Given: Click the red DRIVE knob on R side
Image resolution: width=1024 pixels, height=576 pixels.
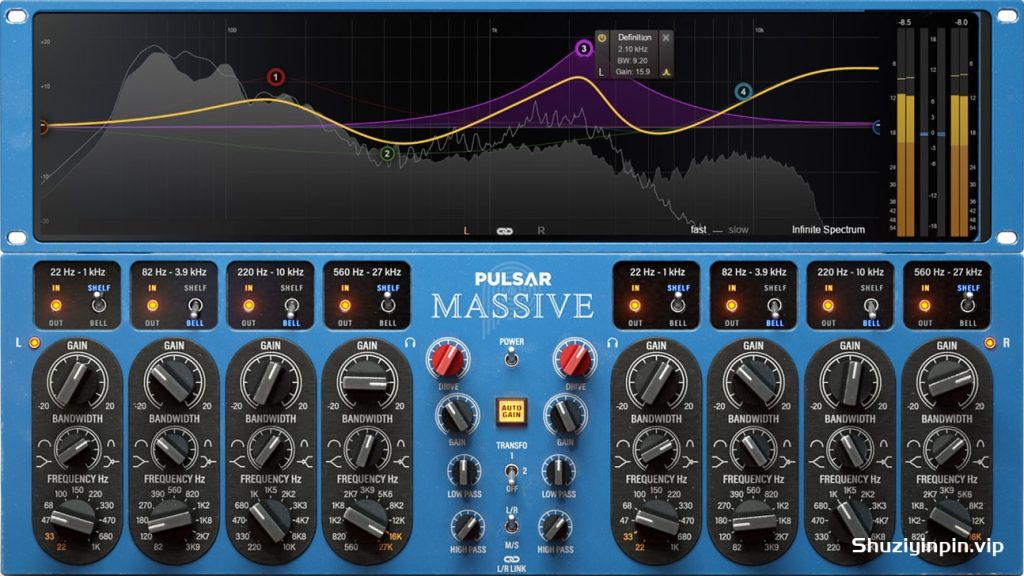Looking at the screenshot, I should pos(575,360).
